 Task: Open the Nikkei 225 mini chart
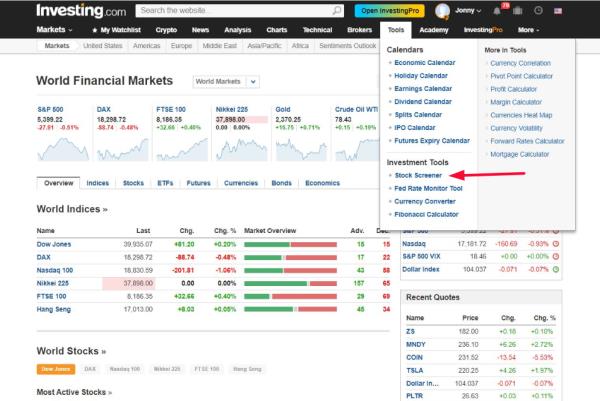coord(241,149)
